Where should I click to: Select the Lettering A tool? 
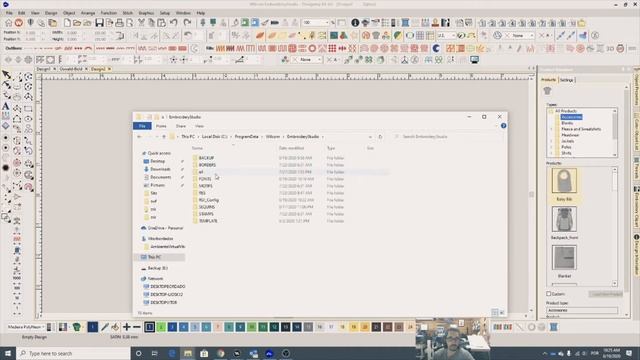tap(6, 107)
